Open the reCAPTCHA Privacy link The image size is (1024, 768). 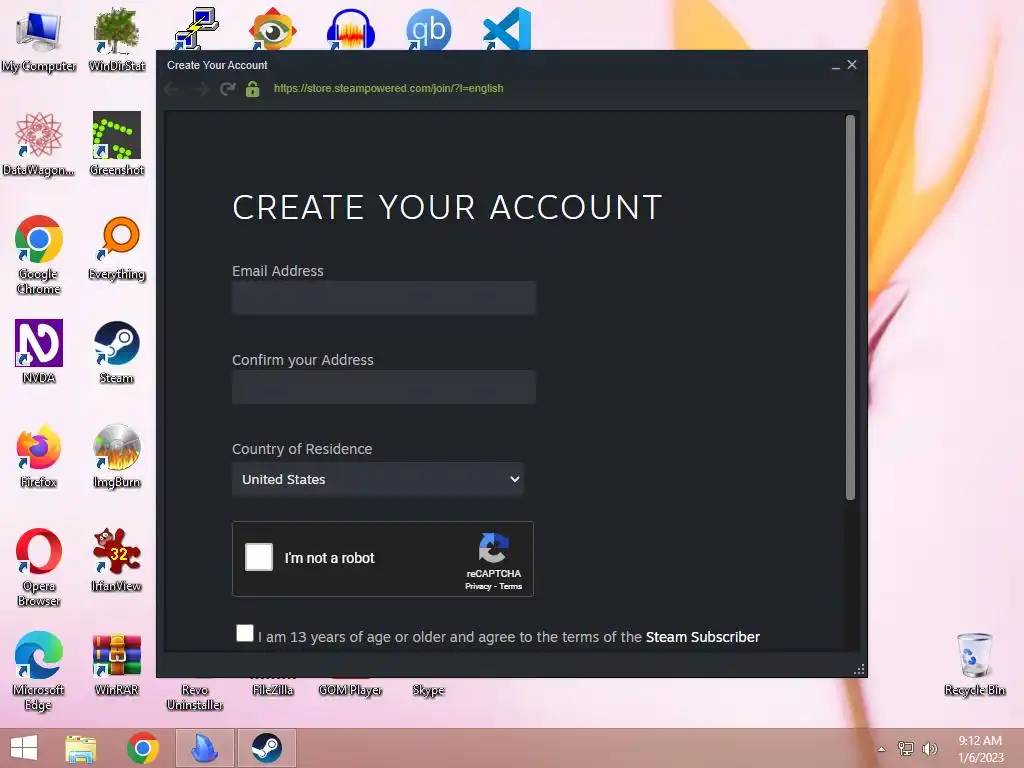tap(478, 586)
